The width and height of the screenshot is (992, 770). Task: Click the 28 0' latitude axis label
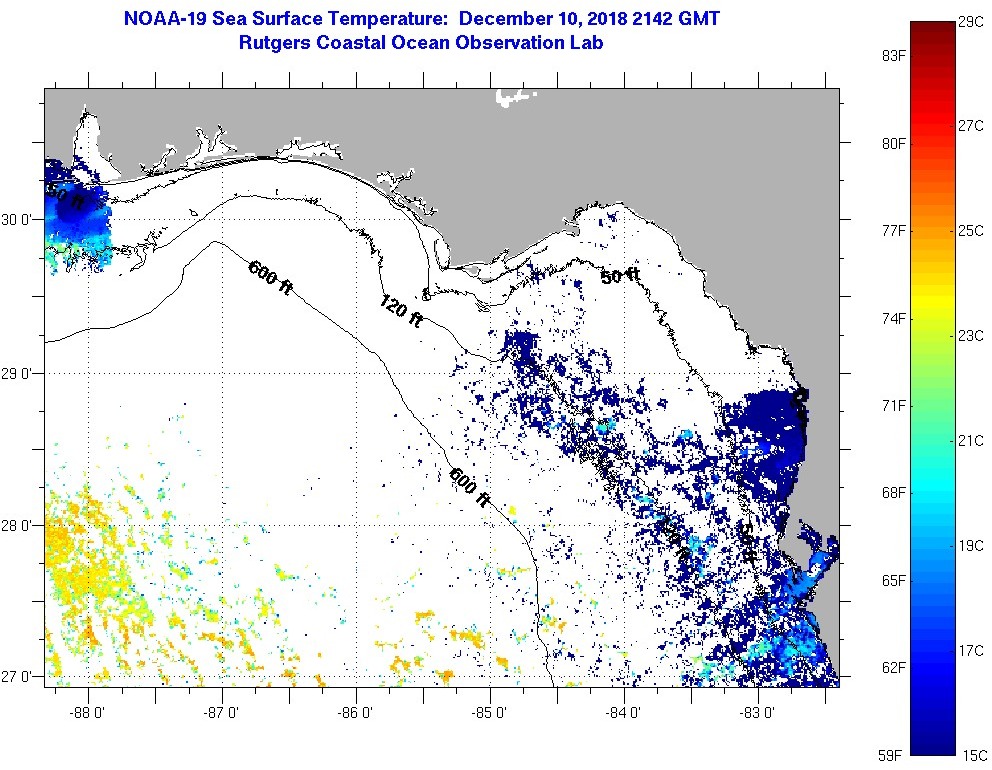(20, 525)
